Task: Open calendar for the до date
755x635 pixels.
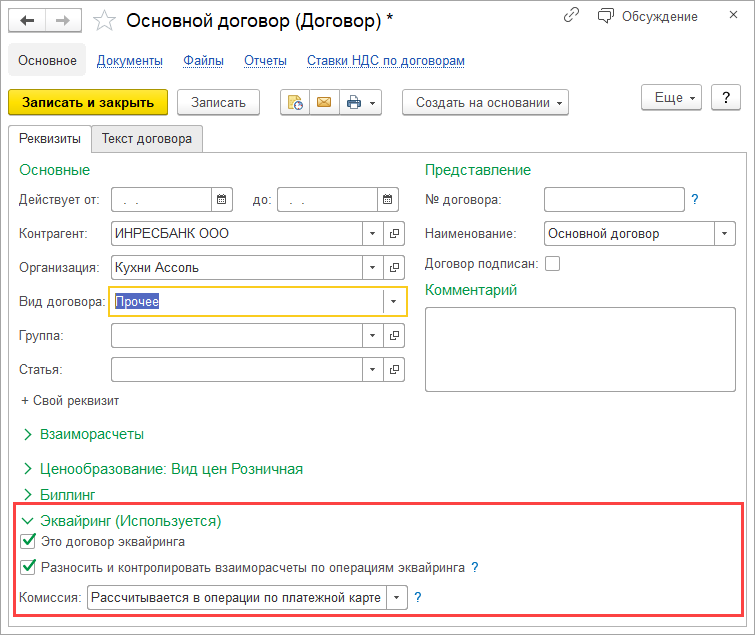Action: [388, 199]
